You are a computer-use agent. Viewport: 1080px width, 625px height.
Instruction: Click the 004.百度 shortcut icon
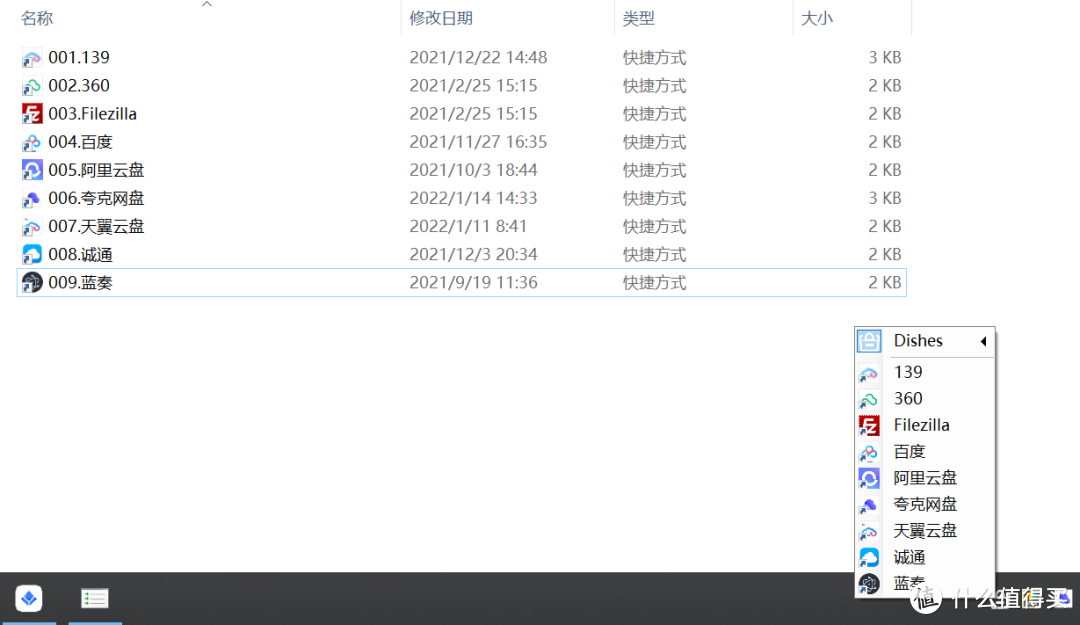click(32, 142)
